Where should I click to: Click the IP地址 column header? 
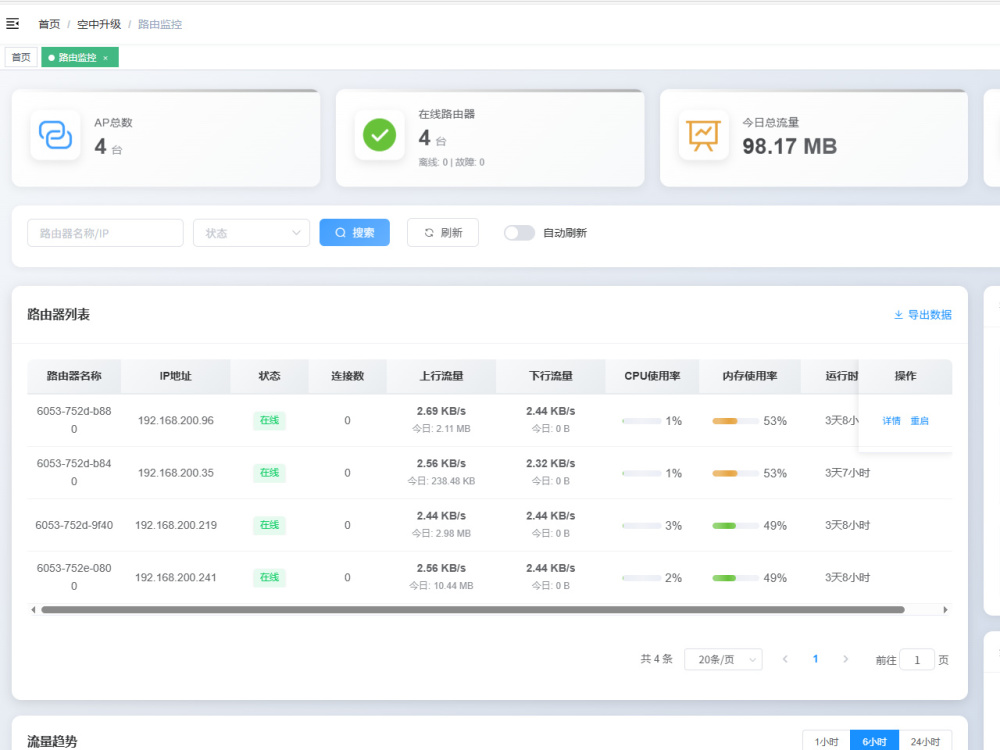(175, 376)
